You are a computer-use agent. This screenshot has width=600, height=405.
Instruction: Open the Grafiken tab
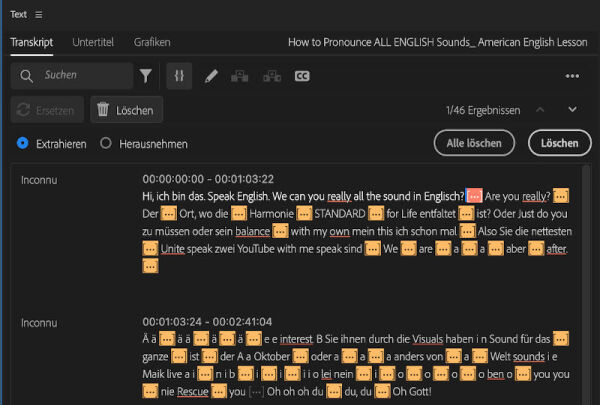(152, 42)
